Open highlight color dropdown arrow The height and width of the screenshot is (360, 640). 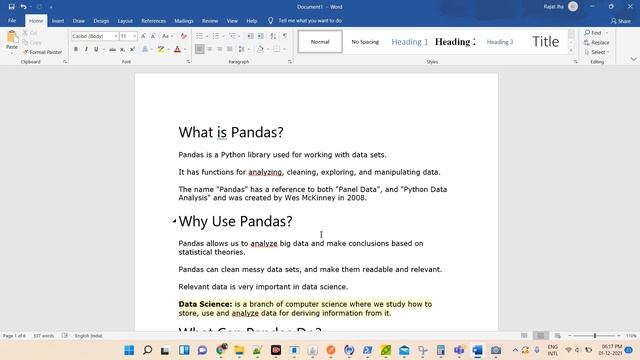point(169,49)
